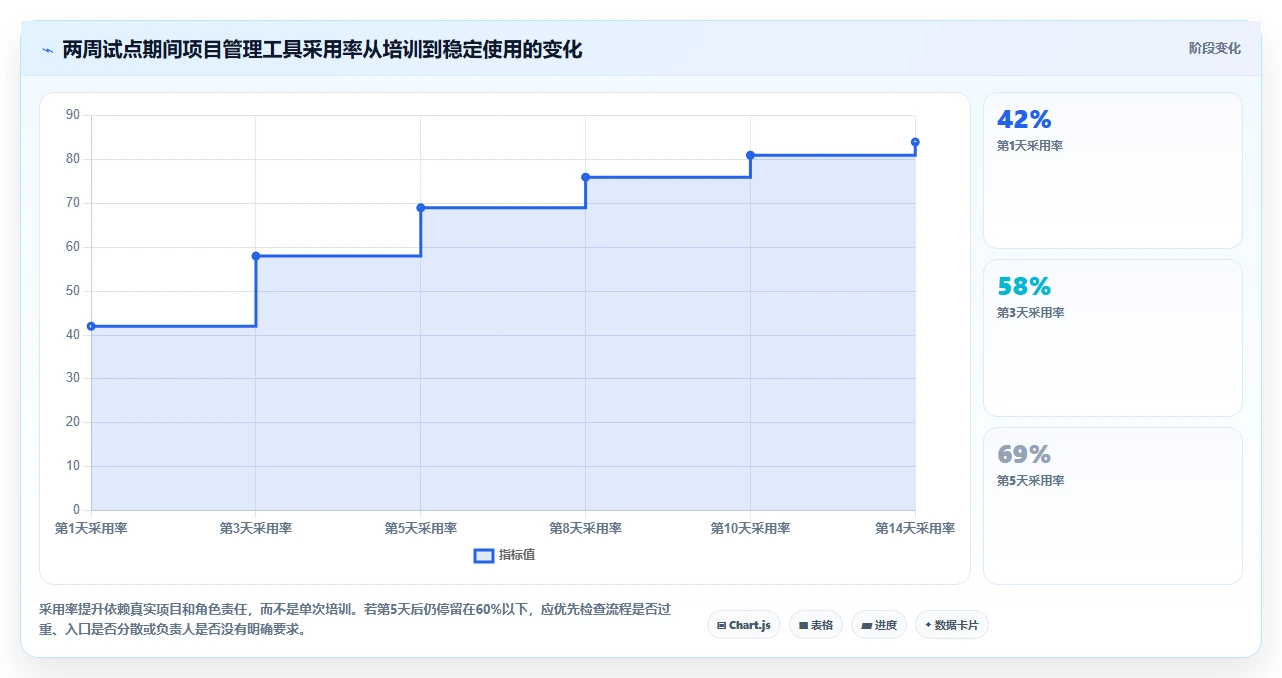Select the 58% 第3天采用率 card
1282x678 pixels.
pos(1113,338)
